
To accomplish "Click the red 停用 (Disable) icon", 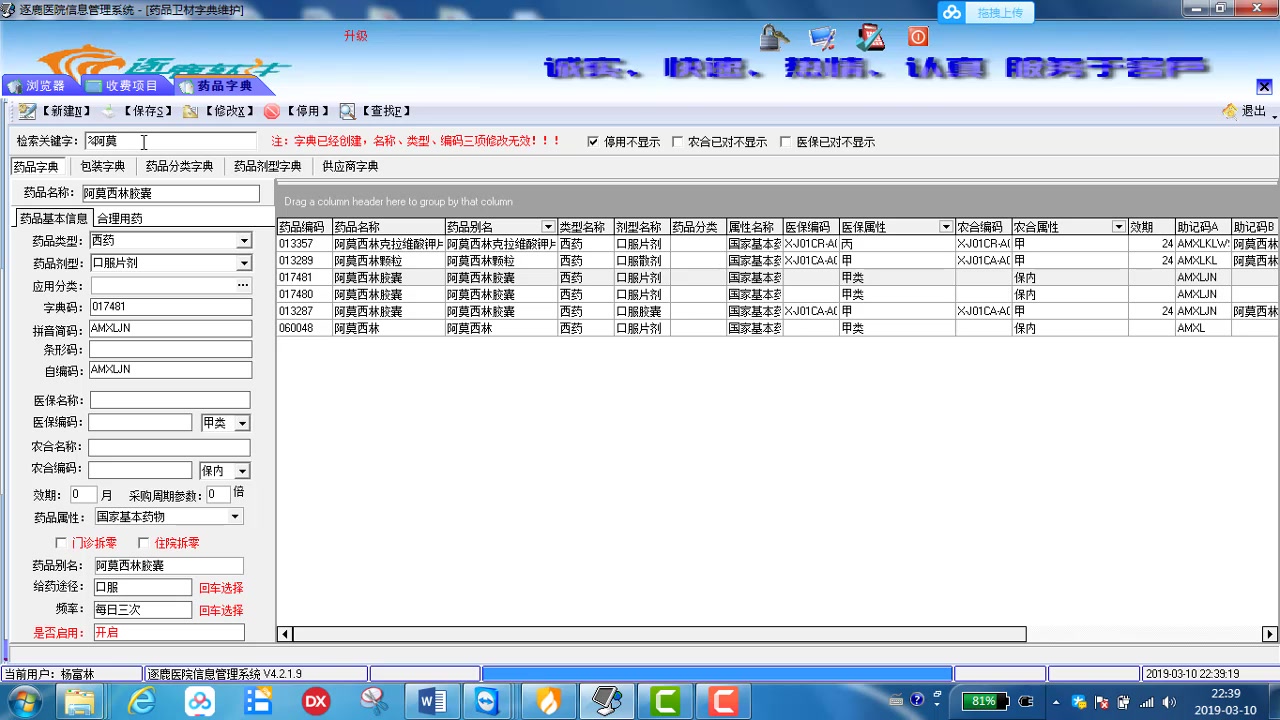I will pos(271,111).
